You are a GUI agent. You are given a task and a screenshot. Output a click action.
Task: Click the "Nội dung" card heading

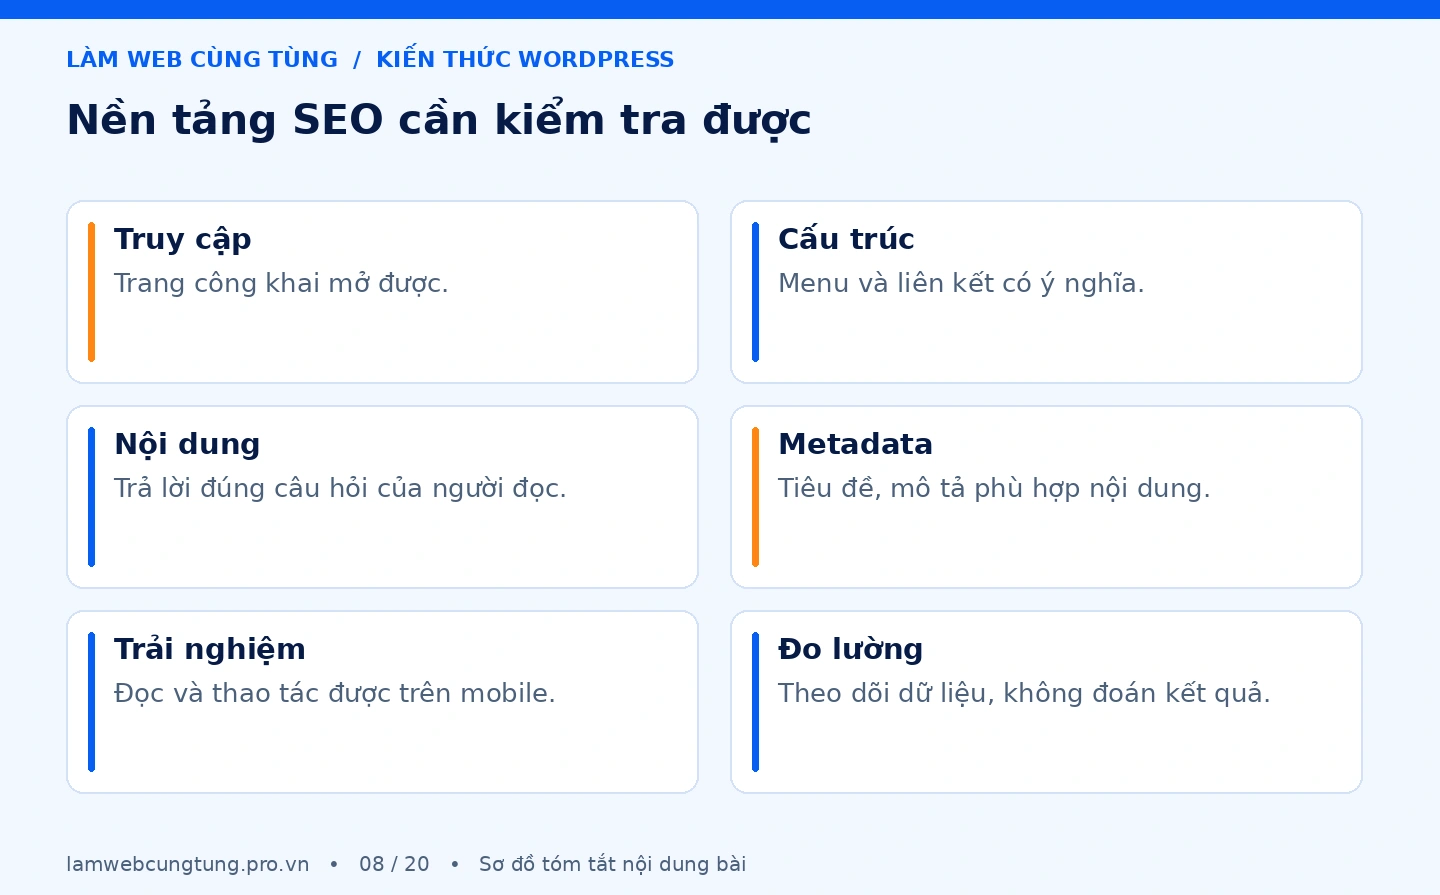(x=187, y=445)
